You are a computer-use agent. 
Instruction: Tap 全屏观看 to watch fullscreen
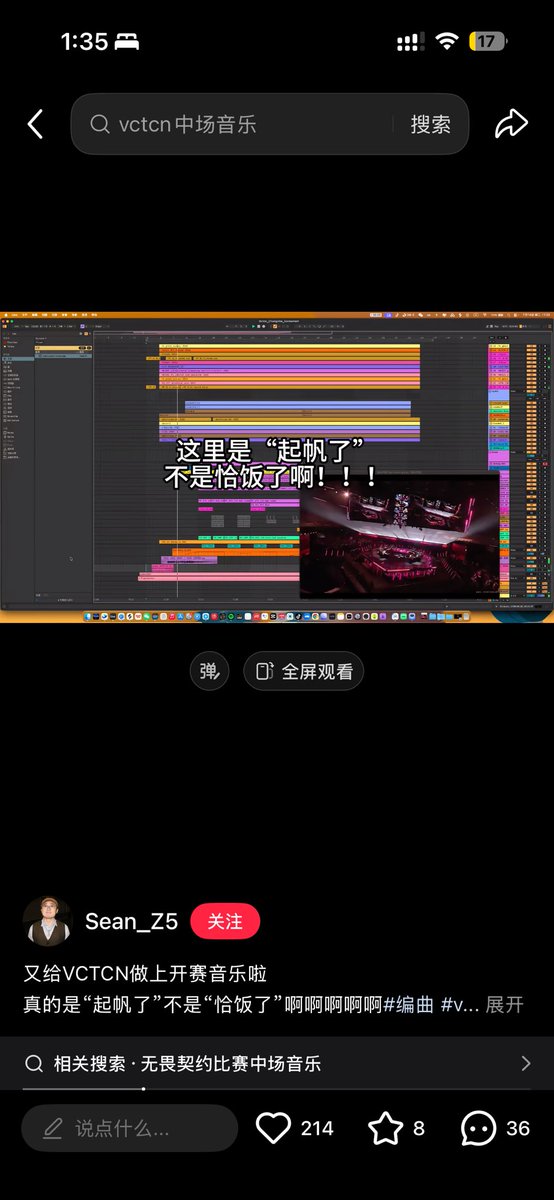click(x=304, y=671)
